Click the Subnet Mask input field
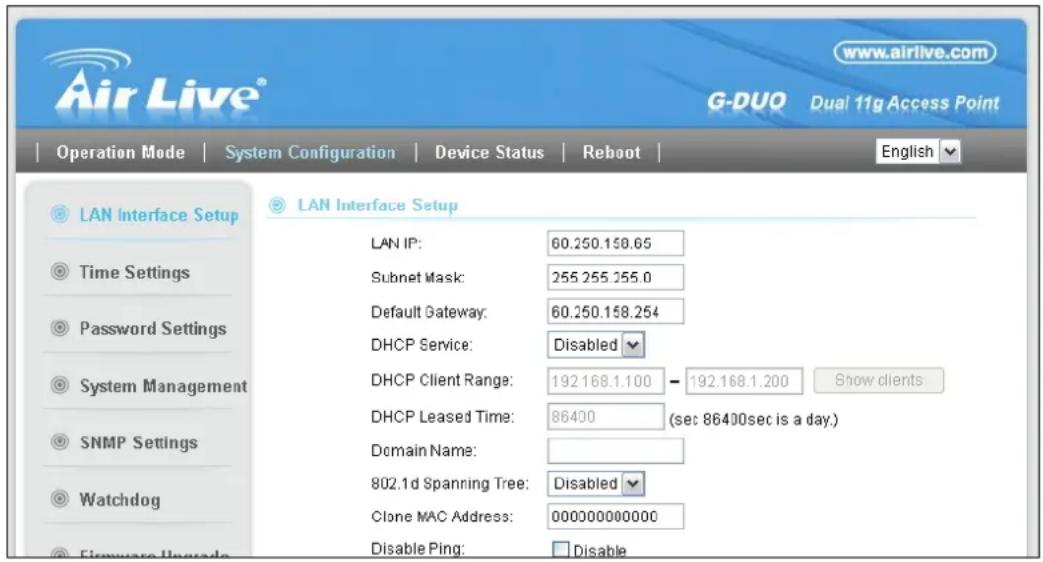1043x562 pixels. coord(615,277)
